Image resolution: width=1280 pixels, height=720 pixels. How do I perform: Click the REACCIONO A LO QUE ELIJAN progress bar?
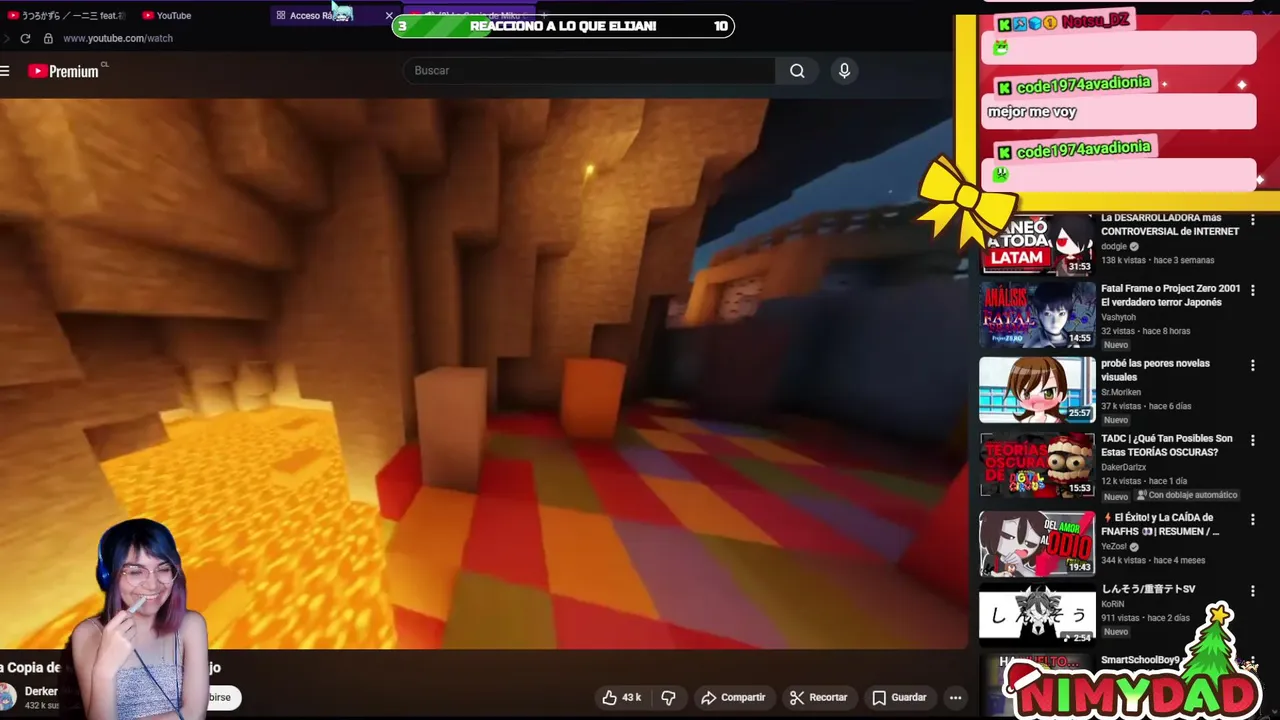(x=563, y=26)
